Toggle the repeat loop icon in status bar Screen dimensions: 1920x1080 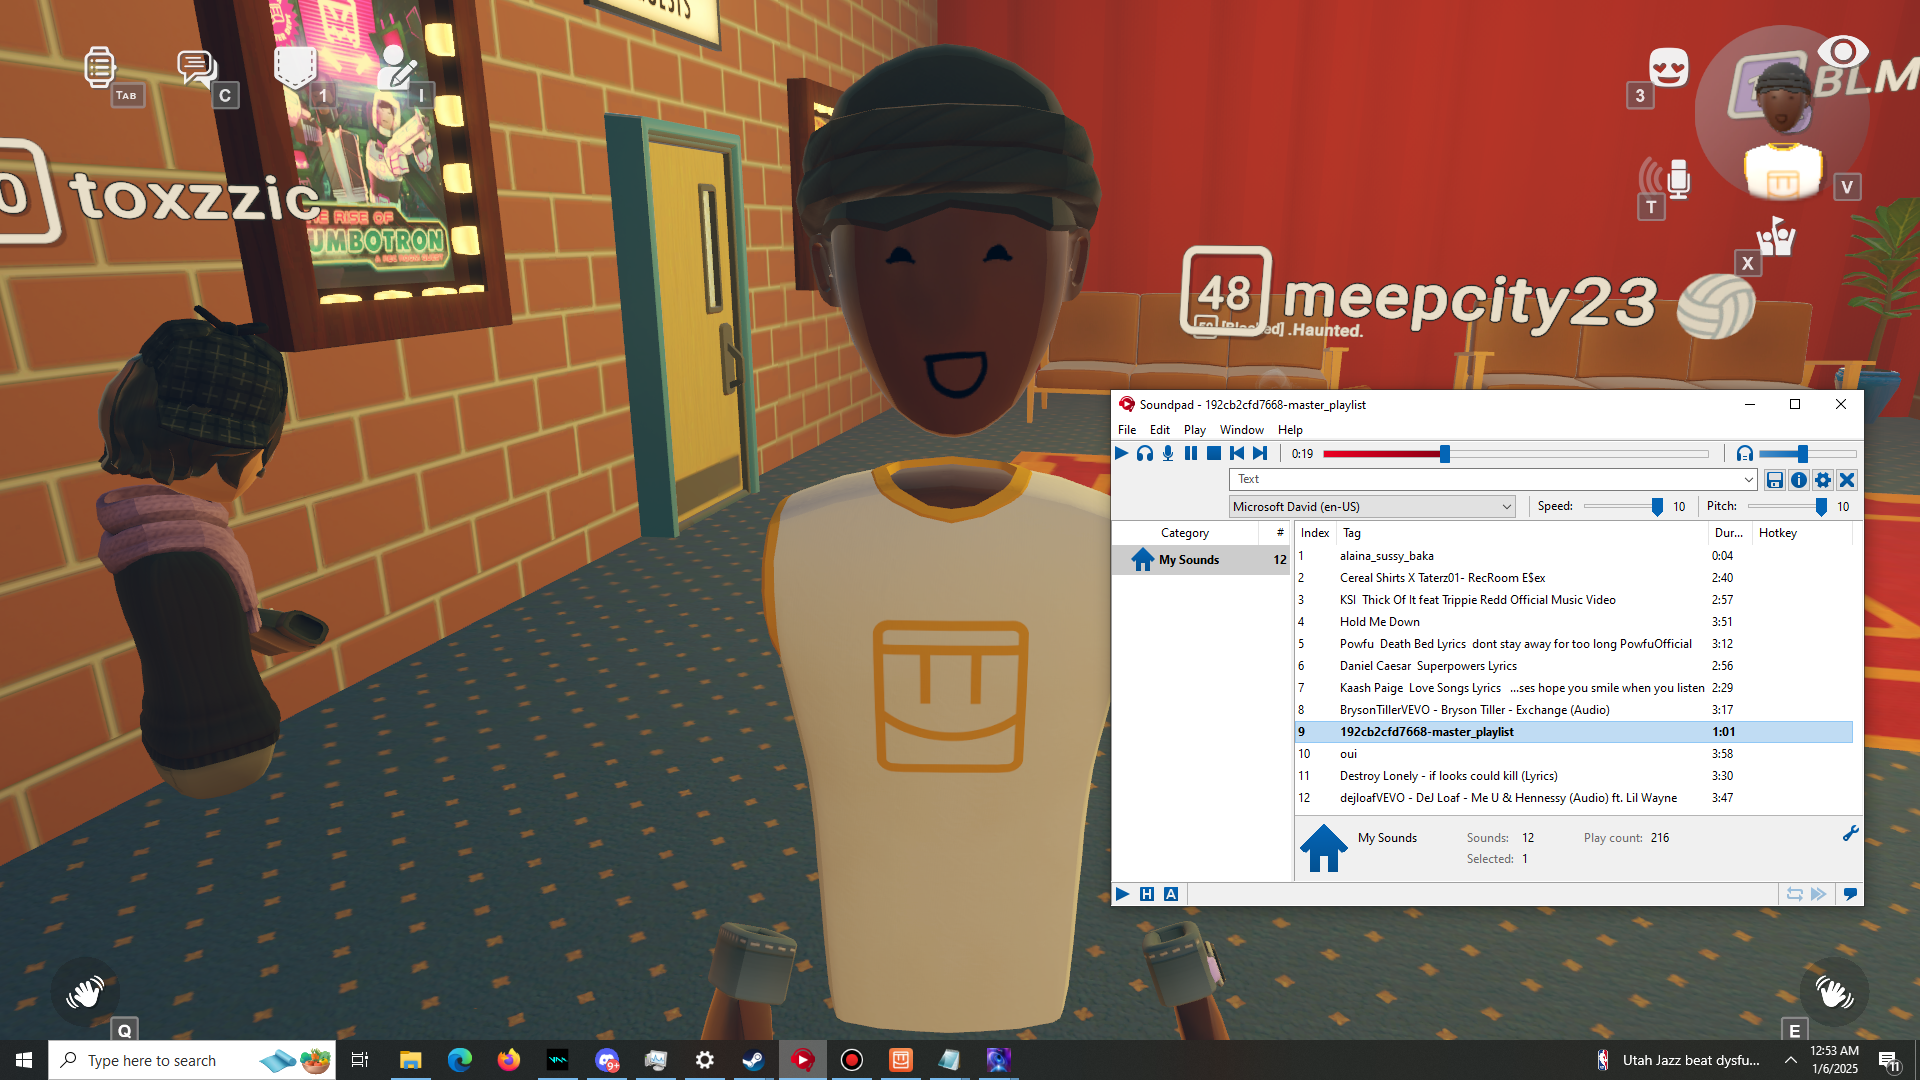click(1794, 894)
